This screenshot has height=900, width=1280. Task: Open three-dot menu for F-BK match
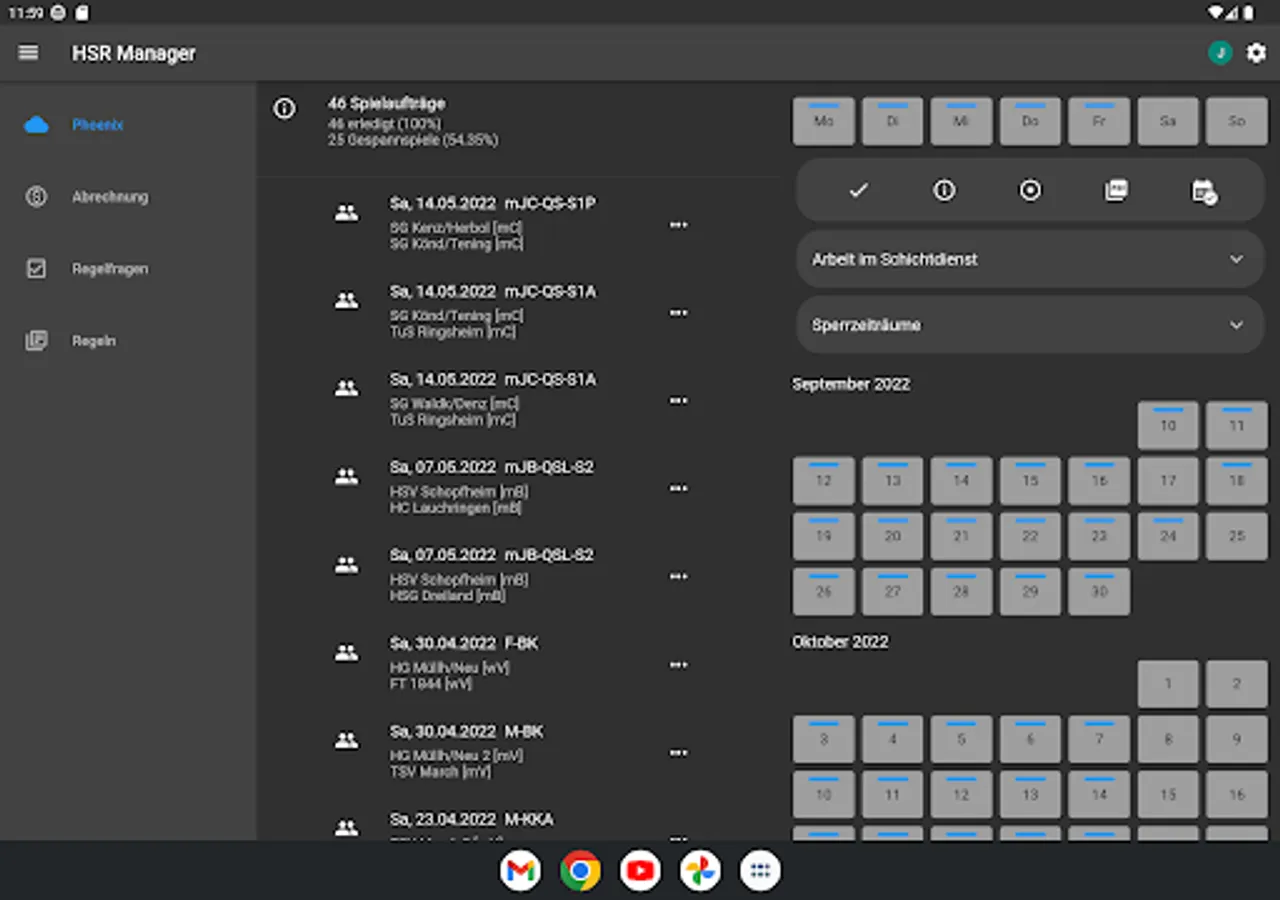[x=678, y=665]
